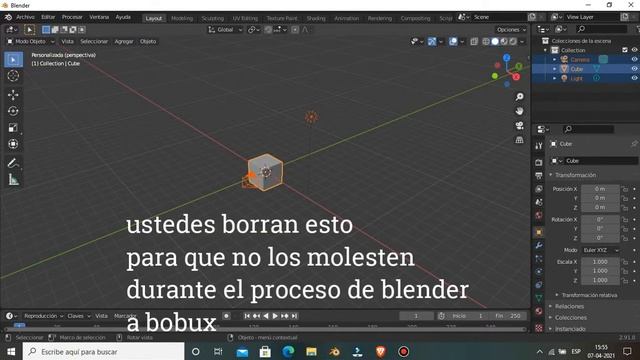The width and height of the screenshot is (640, 360).
Task: Open the Tool properties tab
Action: click(x=539, y=146)
